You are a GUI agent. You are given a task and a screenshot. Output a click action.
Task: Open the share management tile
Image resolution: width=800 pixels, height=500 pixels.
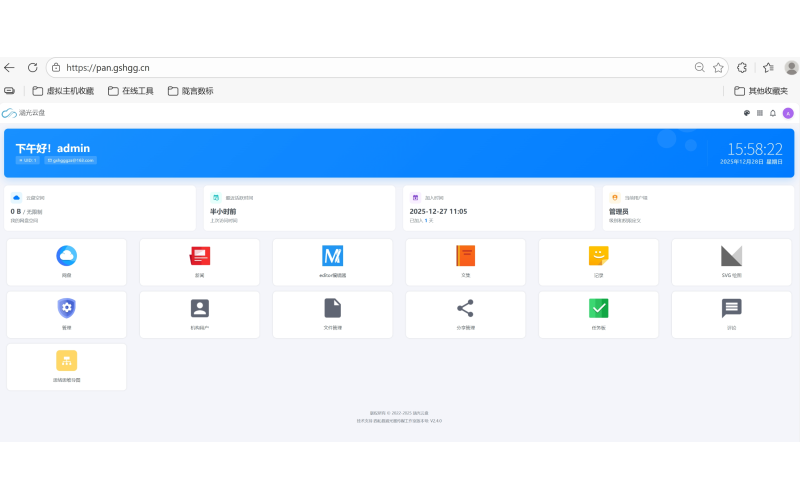click(x=465, y=313)
